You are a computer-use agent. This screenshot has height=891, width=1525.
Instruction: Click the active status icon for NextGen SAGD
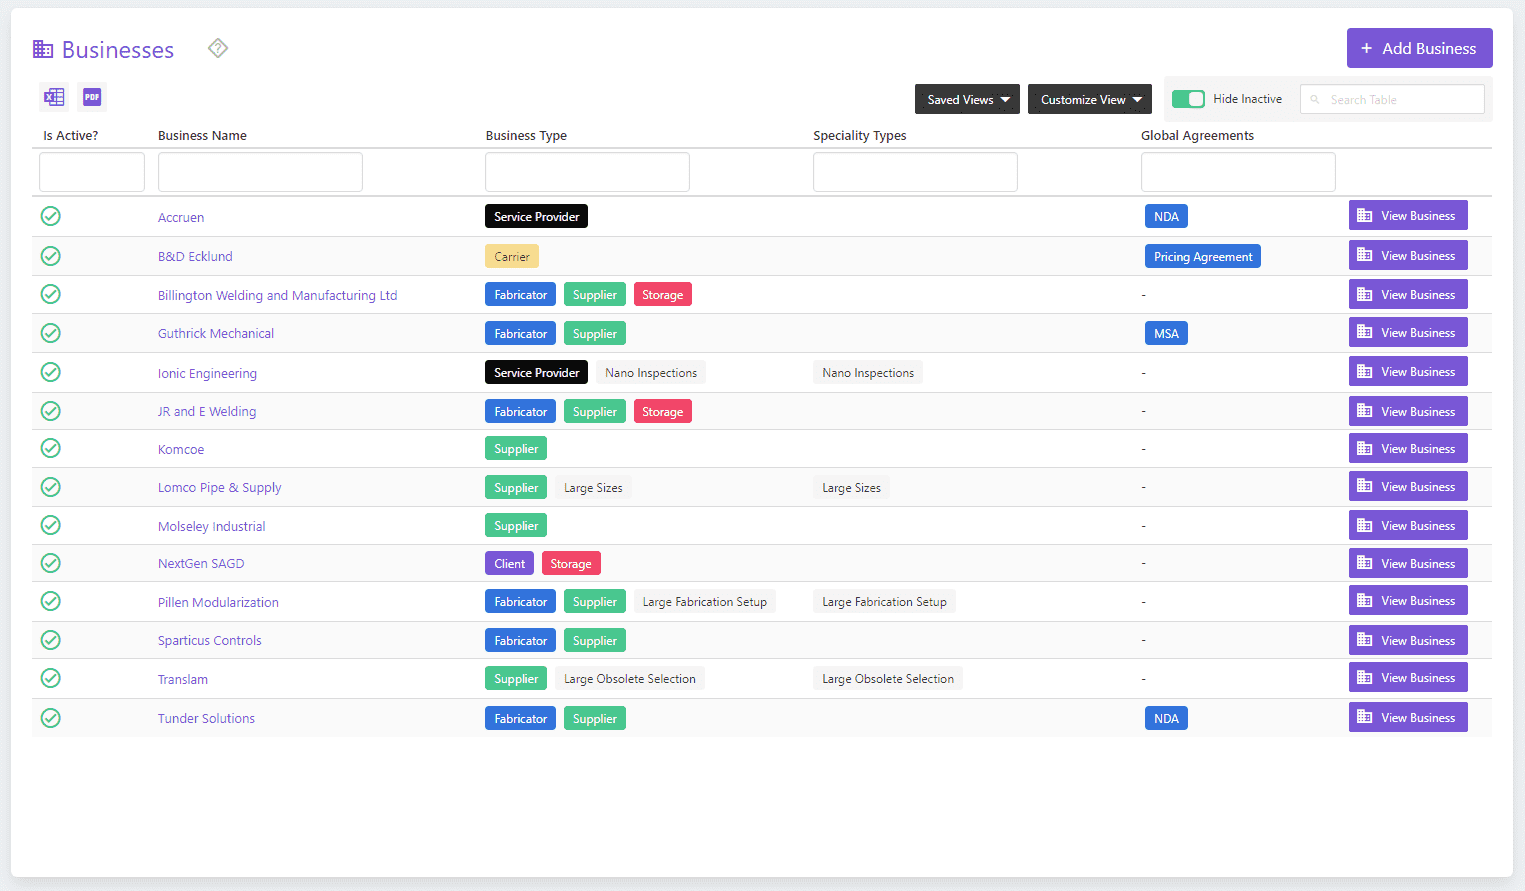click(x=50, y=563)
